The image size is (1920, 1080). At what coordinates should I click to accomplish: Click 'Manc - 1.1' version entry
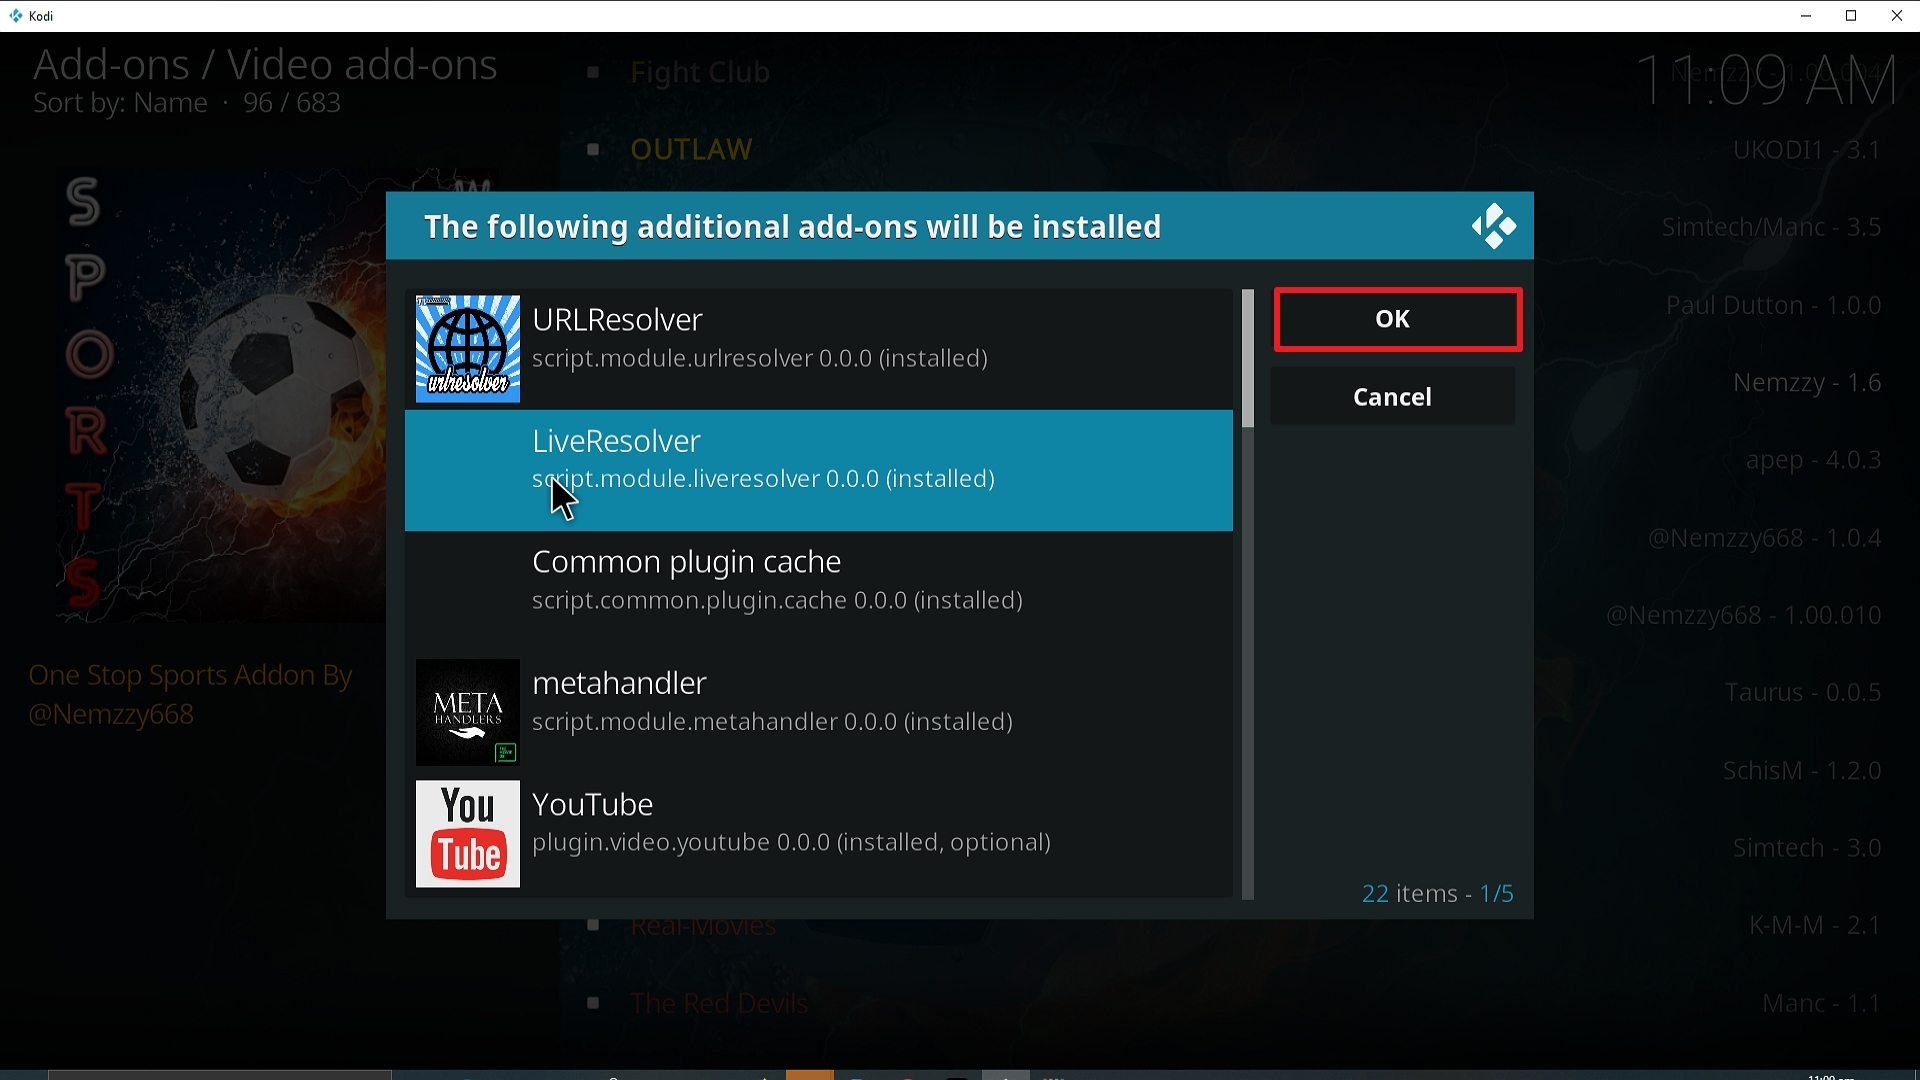(x=1822, y=1003)
